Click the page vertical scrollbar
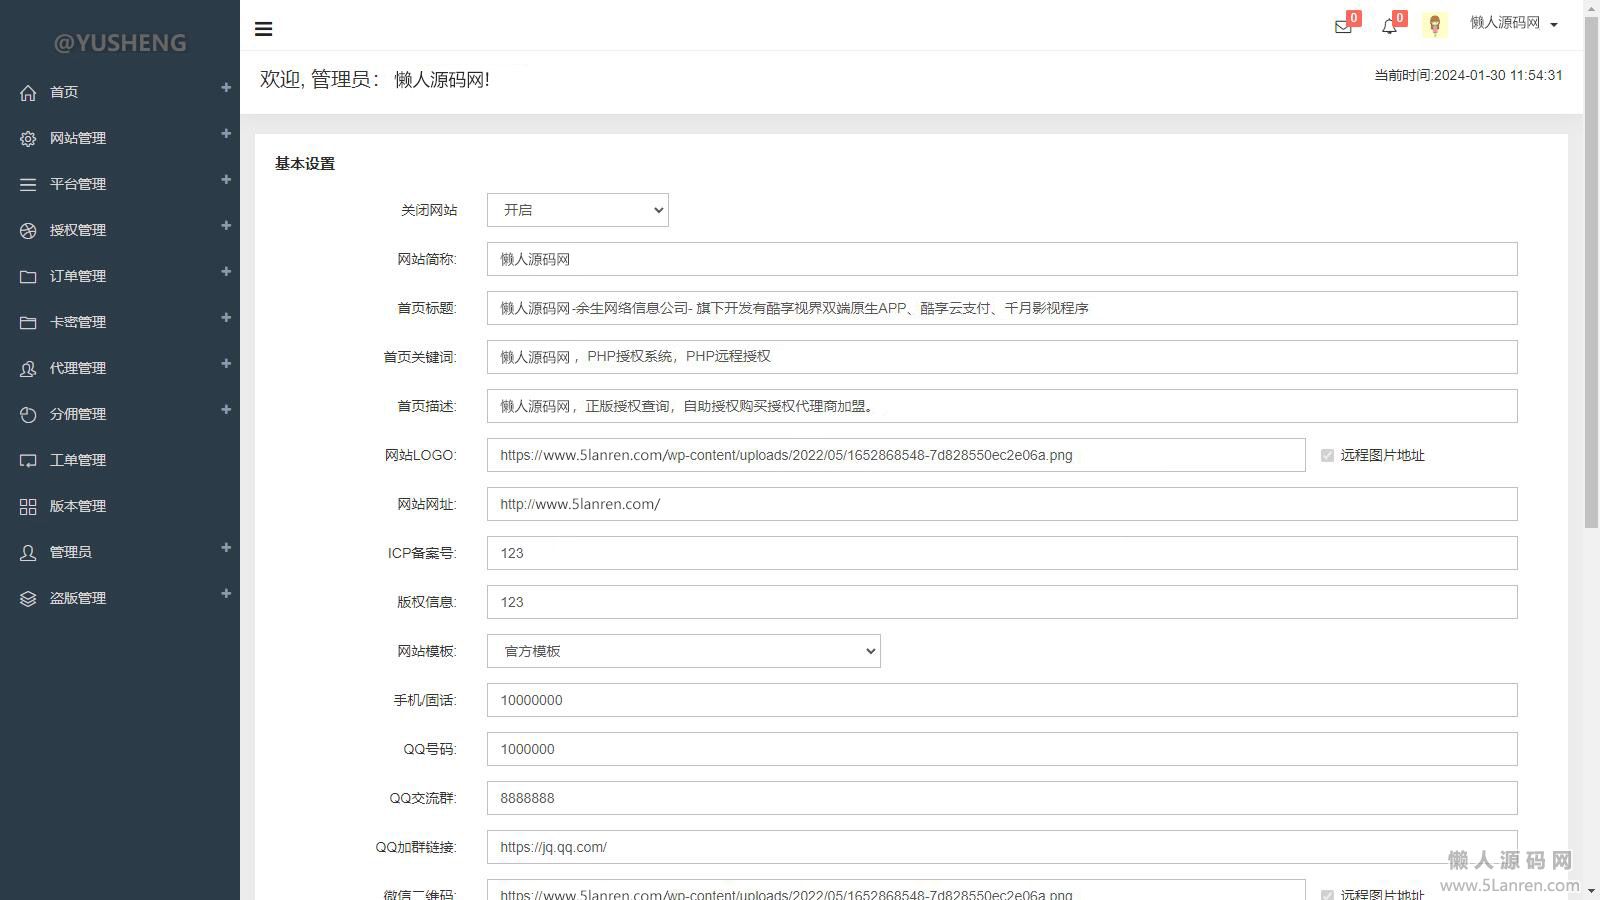This screenshot has width=1600, height=900. tap(1591, 270)
